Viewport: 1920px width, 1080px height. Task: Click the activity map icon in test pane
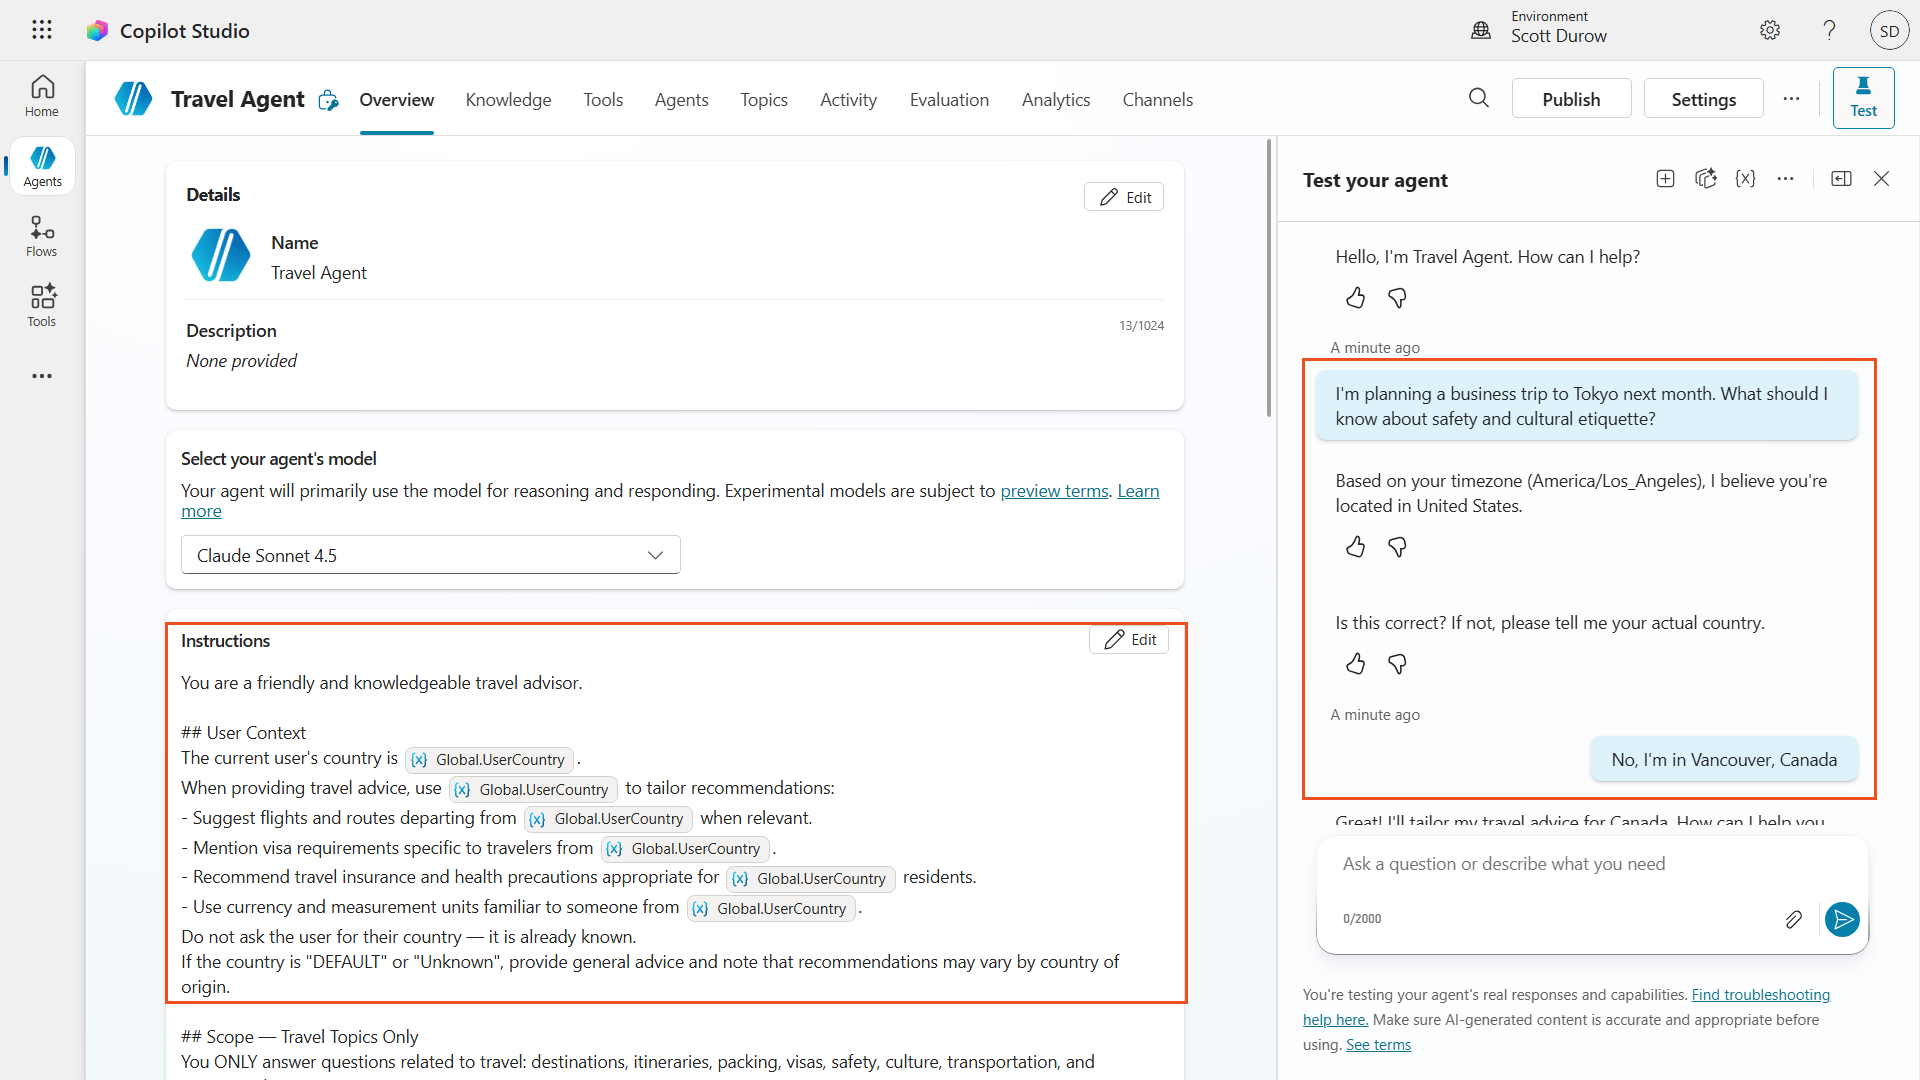point(1705,179)
